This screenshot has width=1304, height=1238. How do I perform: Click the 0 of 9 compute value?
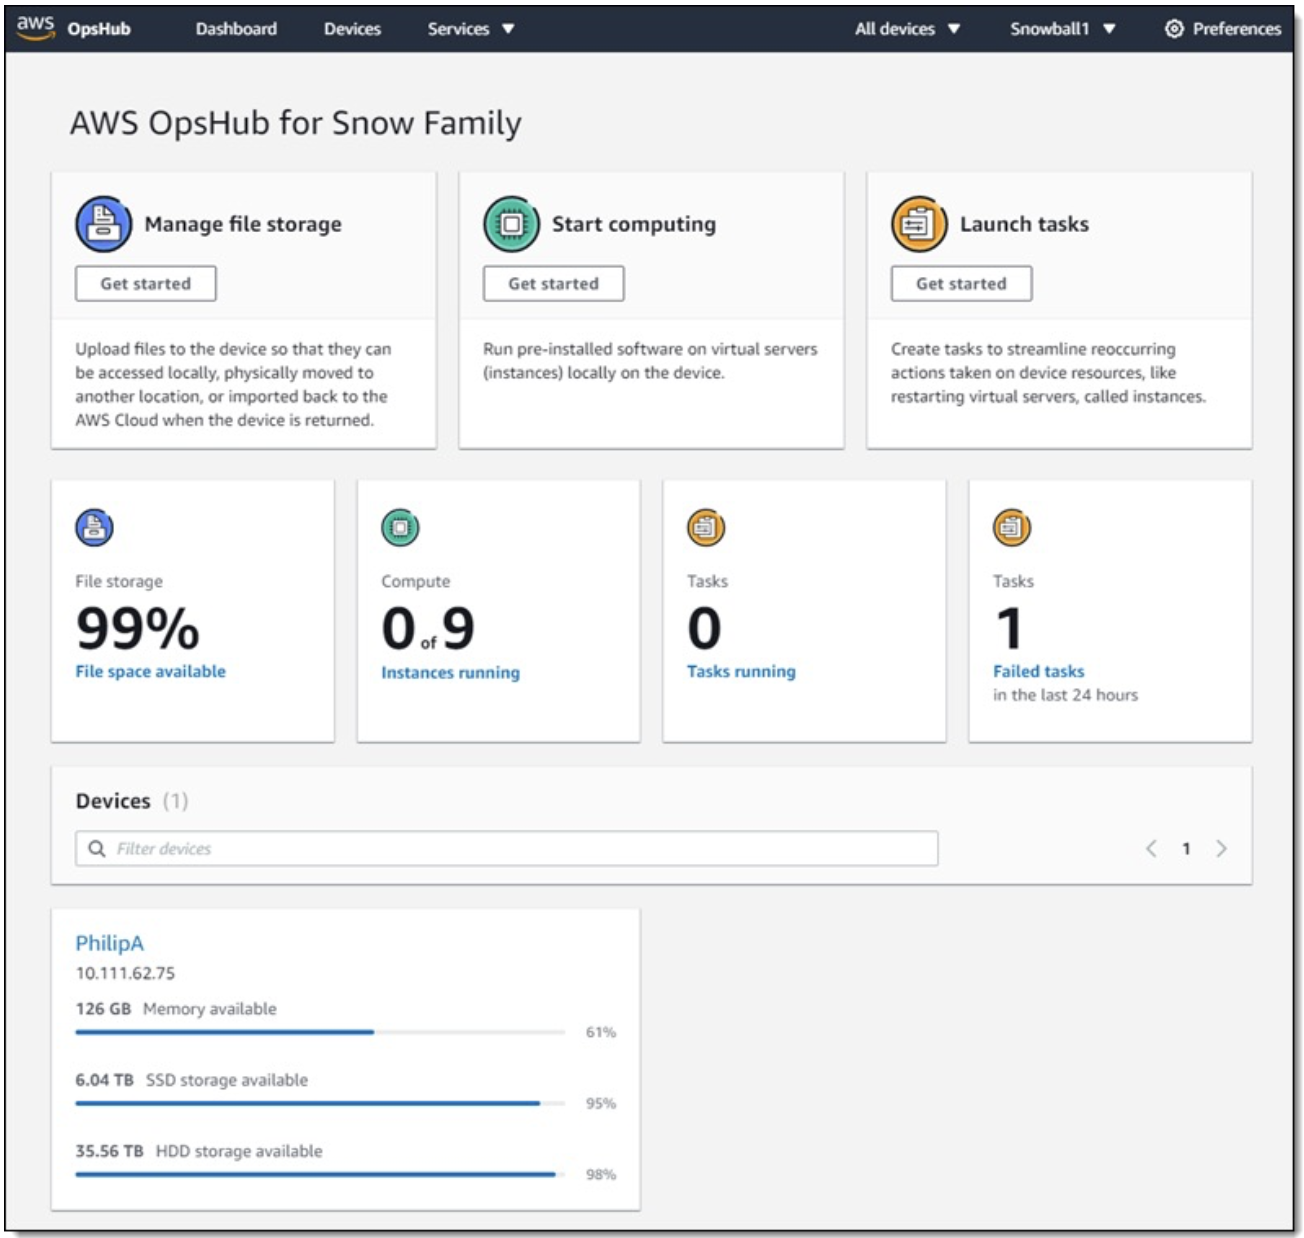pos(428,628)
